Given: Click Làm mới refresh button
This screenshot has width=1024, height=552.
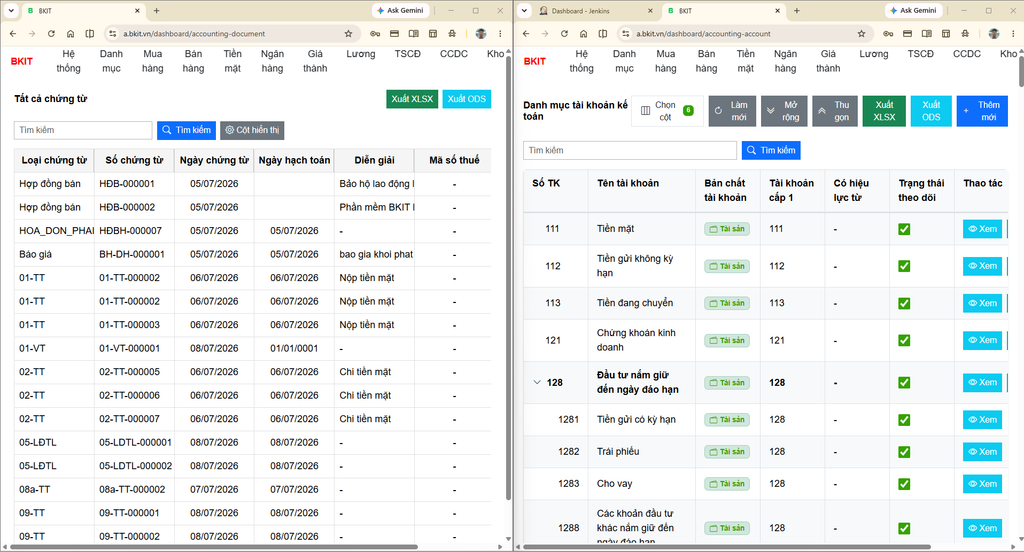Looking at the screenshot, I should 732,111.
